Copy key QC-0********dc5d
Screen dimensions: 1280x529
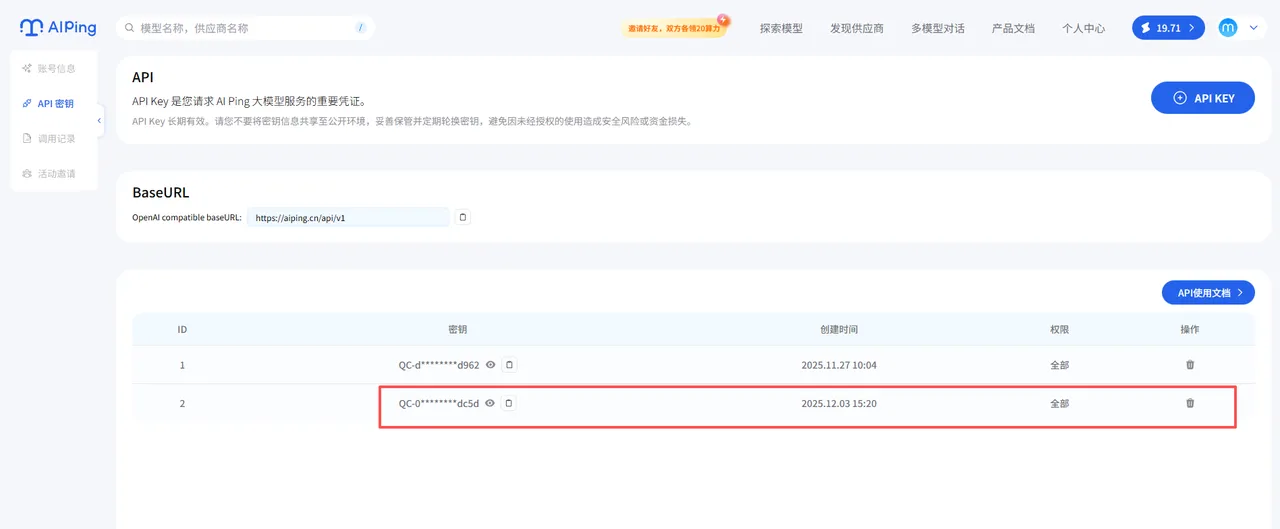coord(509,403)
